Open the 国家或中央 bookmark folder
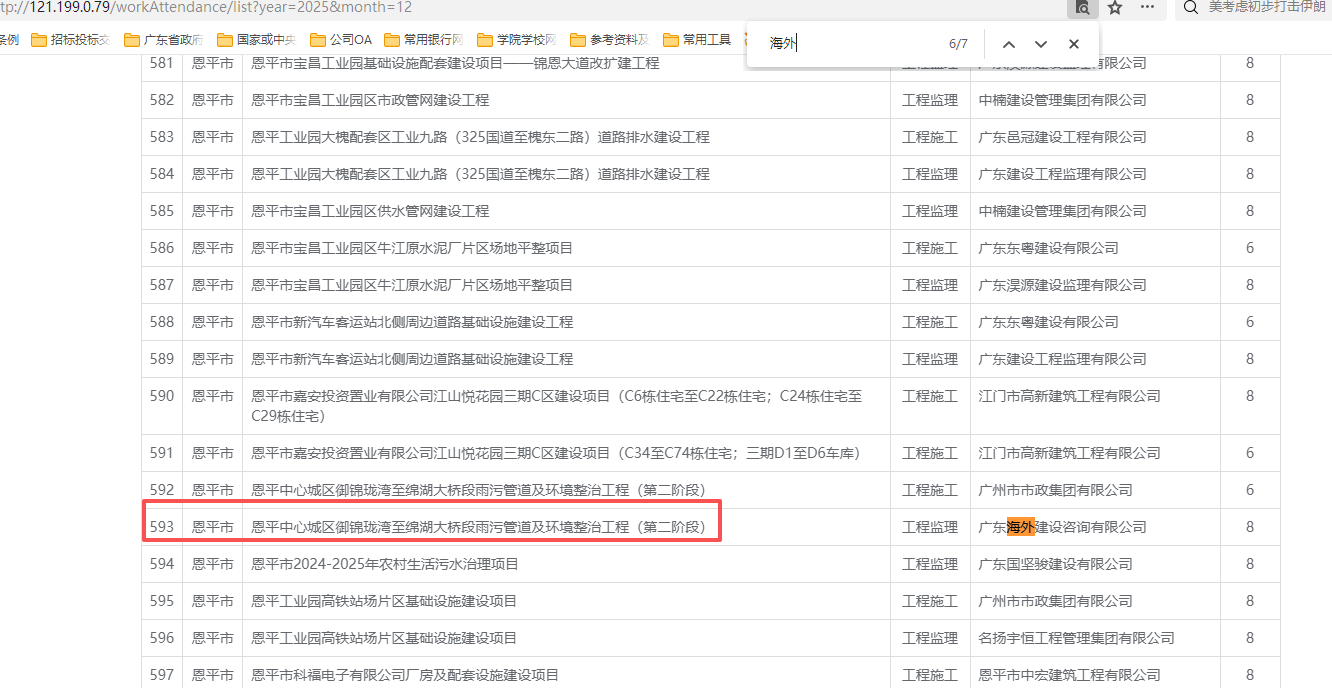The image size is (1332, 688). (256, 40)
